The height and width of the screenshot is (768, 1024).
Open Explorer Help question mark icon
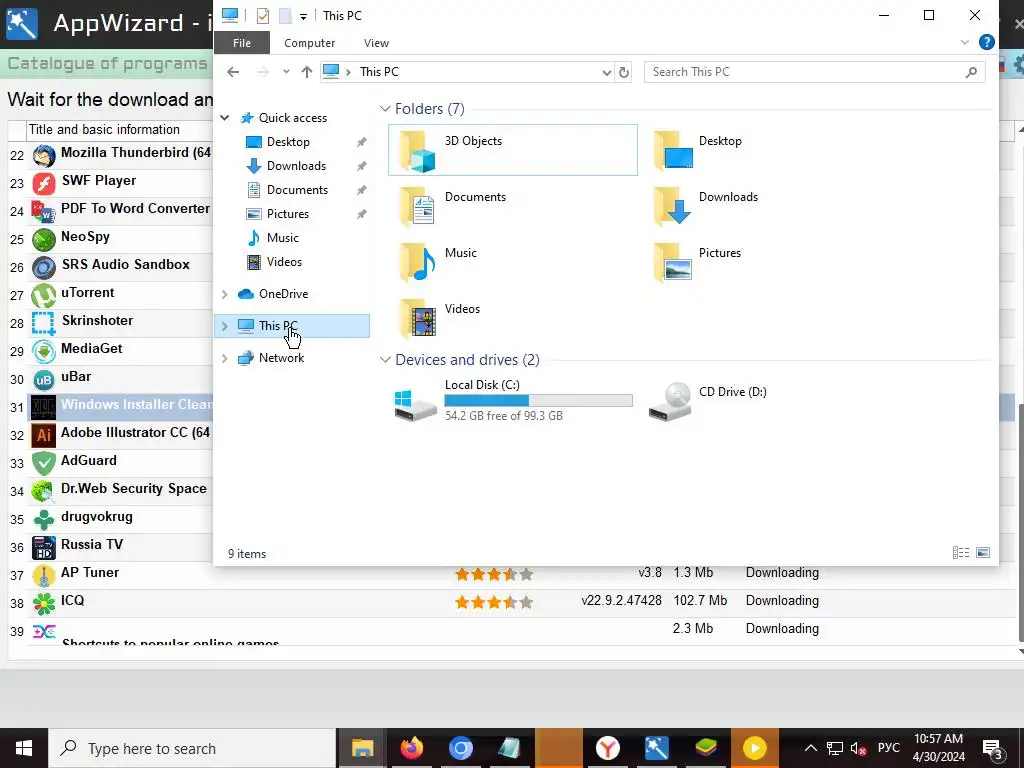[987, 42]
